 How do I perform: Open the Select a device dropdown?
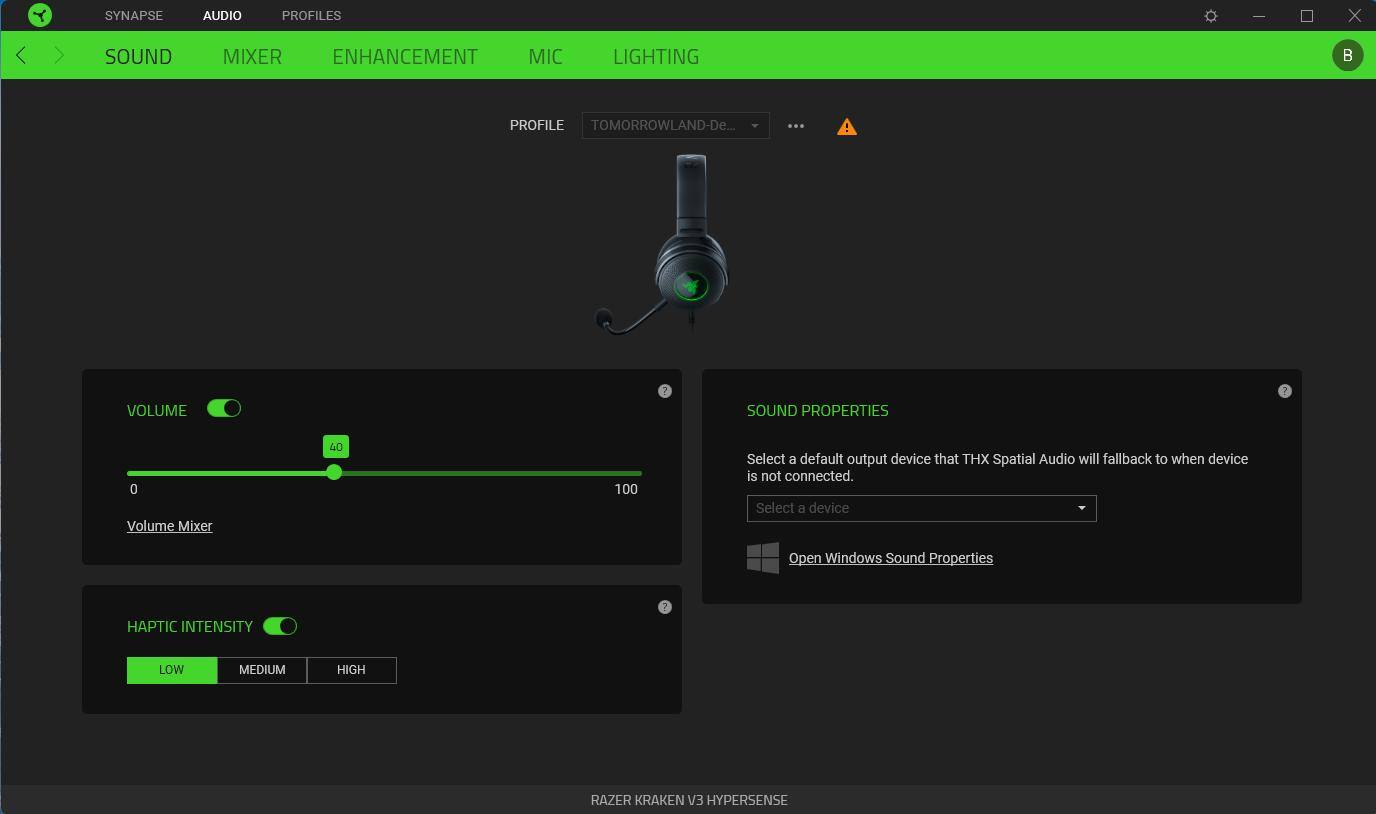[x=921, y=508]
